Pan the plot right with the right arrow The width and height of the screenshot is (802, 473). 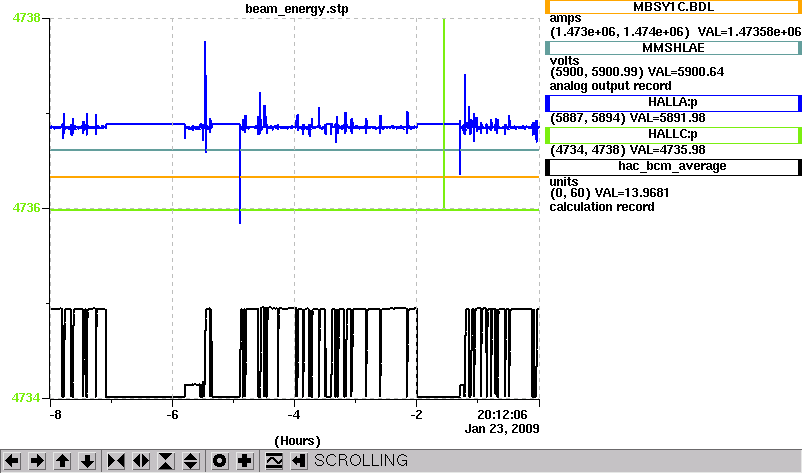point(37,461)
